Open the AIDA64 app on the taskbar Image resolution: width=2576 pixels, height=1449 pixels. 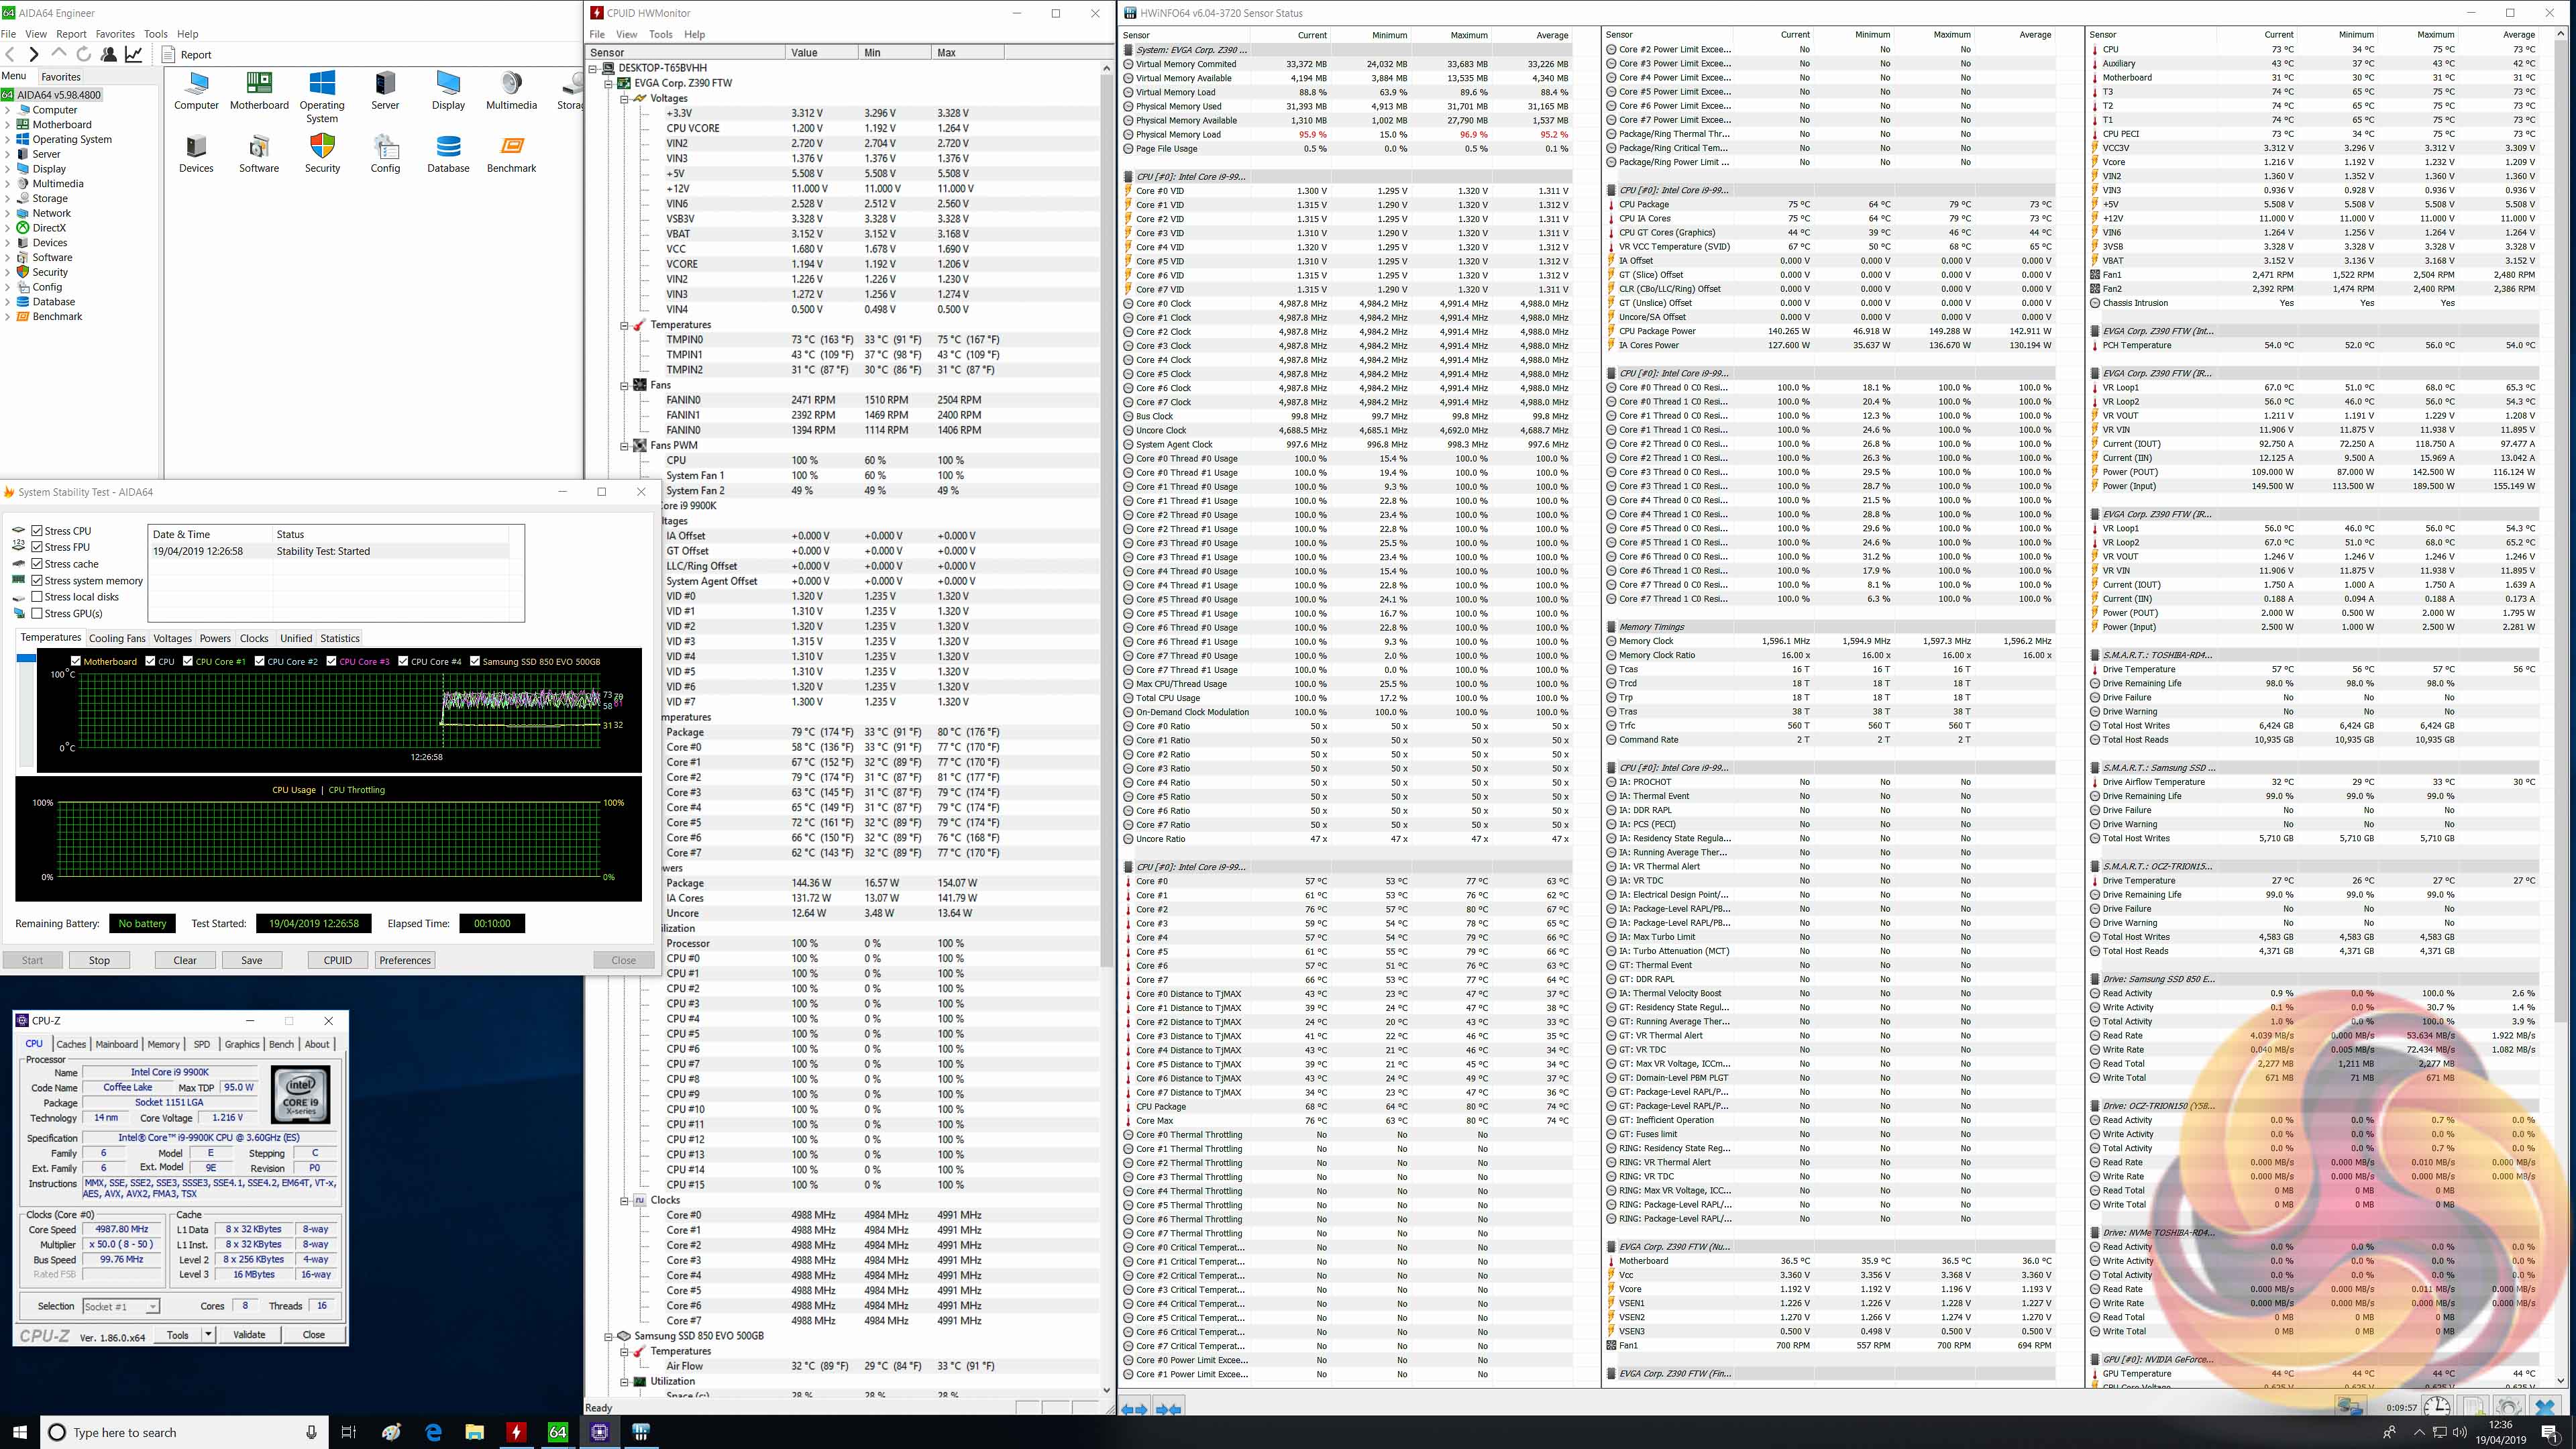[x=558, y=1432]
